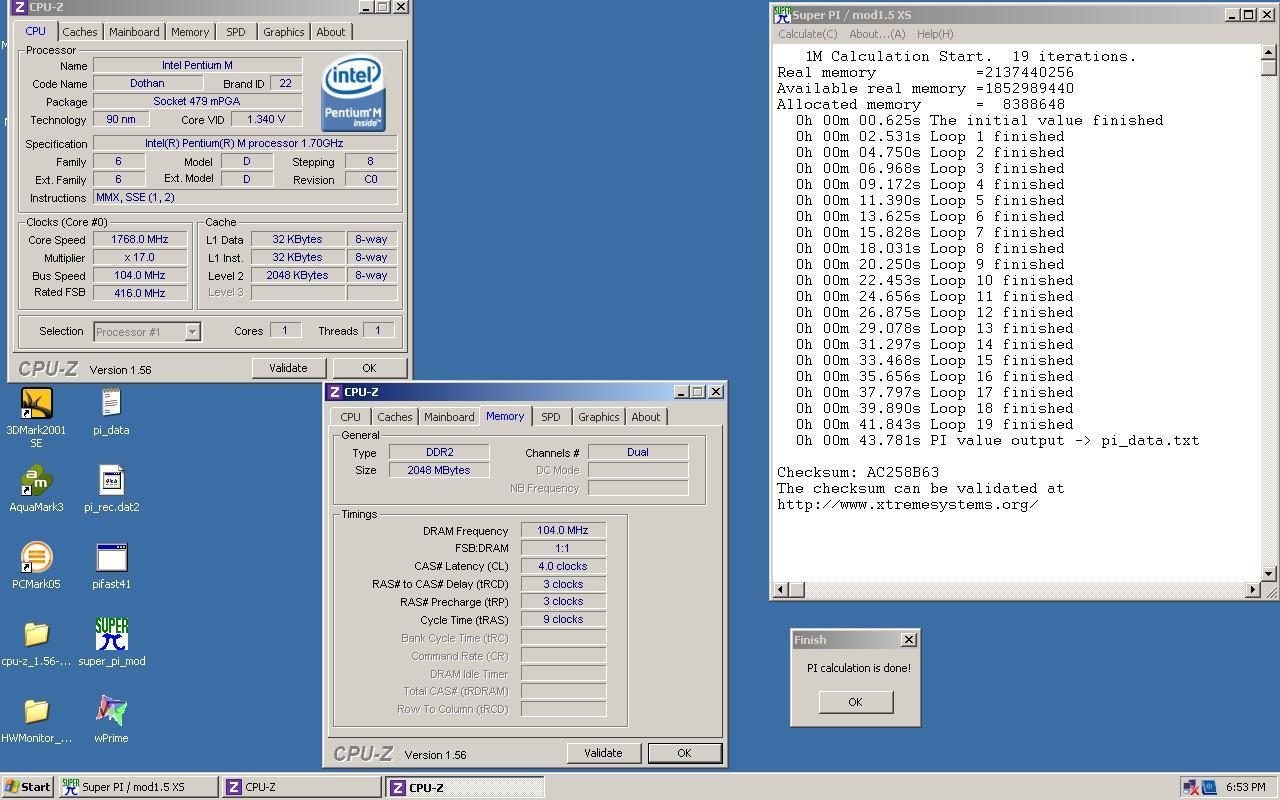The width and height of the screenshot is (1280, 800).
Task: Click the Super PI horizontal scrollbar right arrow
Action: [x=1253, y=590]
